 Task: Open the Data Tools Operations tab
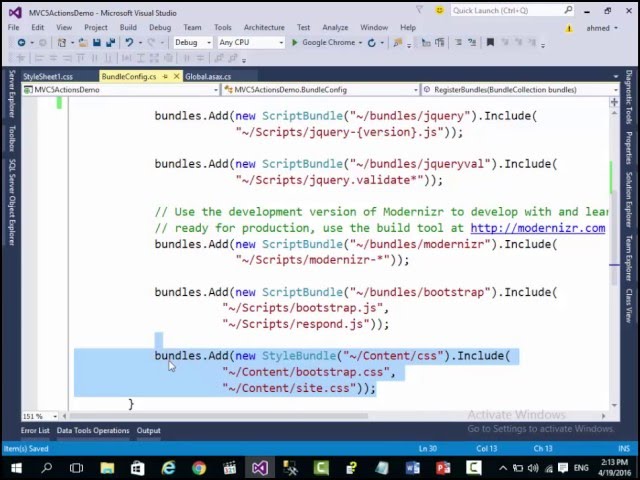[93, 431]
